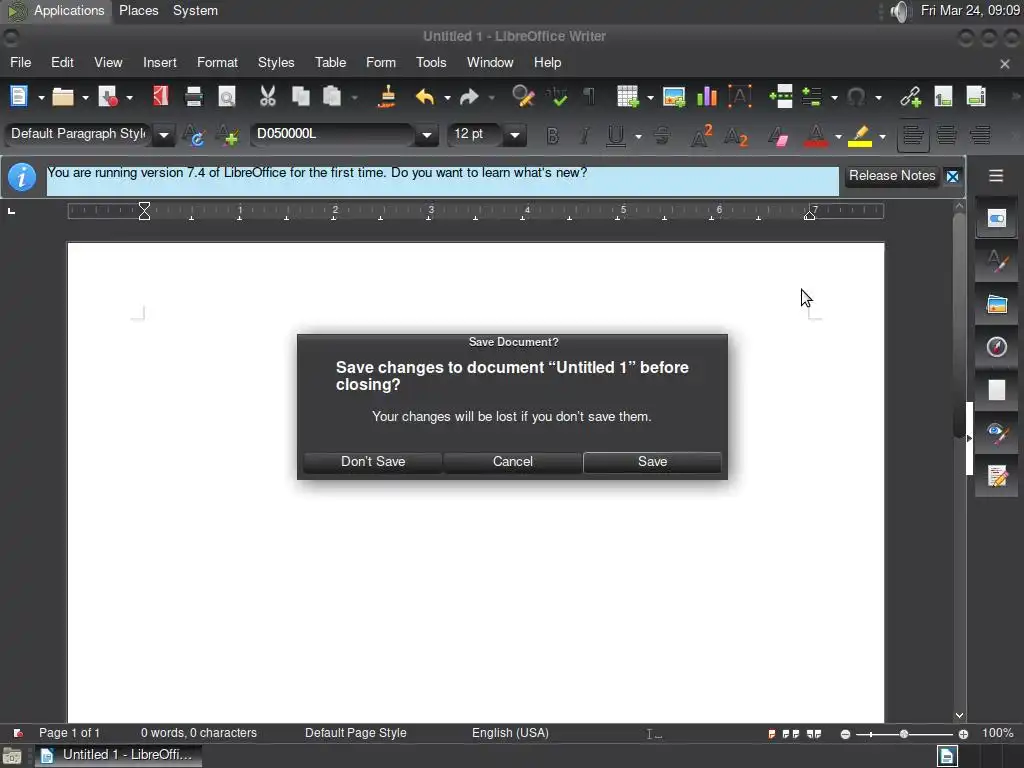Open Applications system menu

(57, 10)
